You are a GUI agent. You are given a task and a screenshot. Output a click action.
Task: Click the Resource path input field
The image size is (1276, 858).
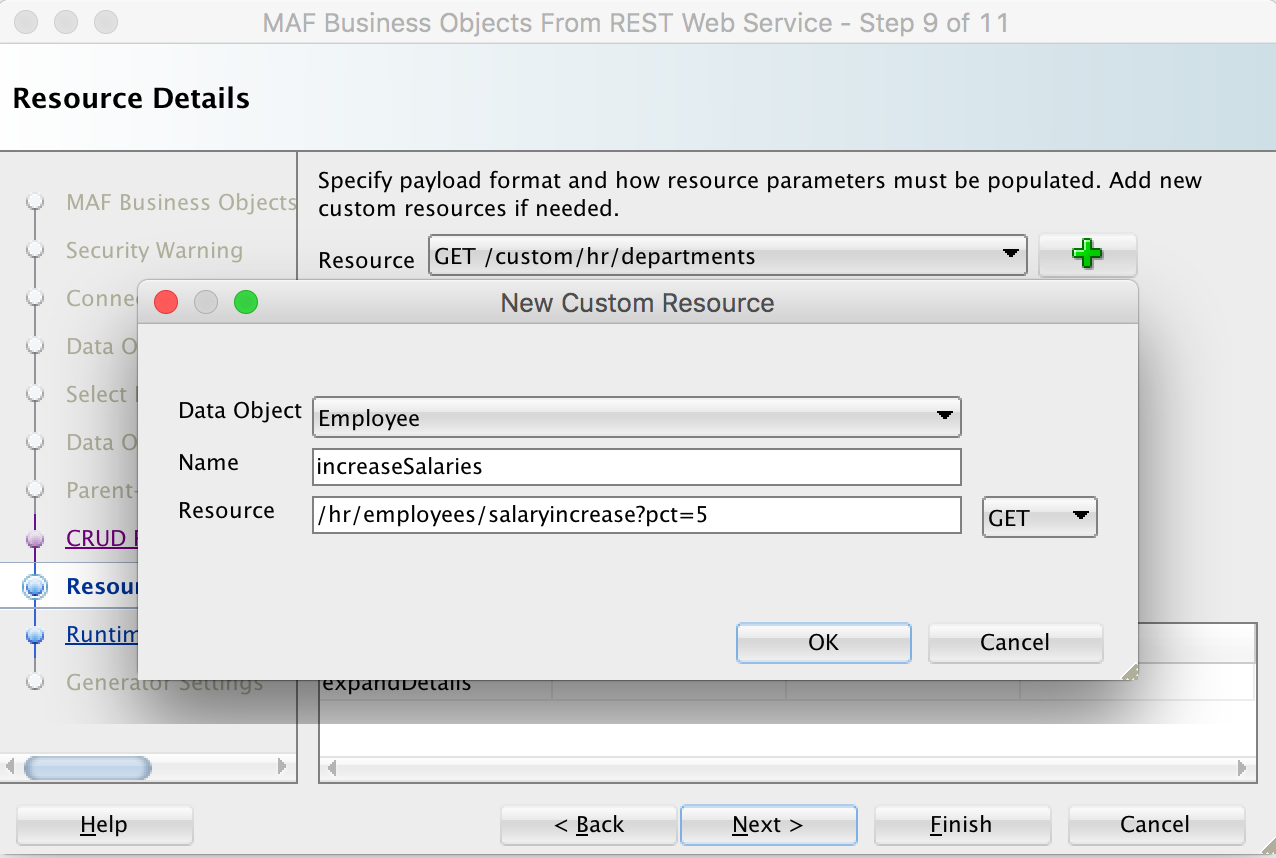click(636, 516)
